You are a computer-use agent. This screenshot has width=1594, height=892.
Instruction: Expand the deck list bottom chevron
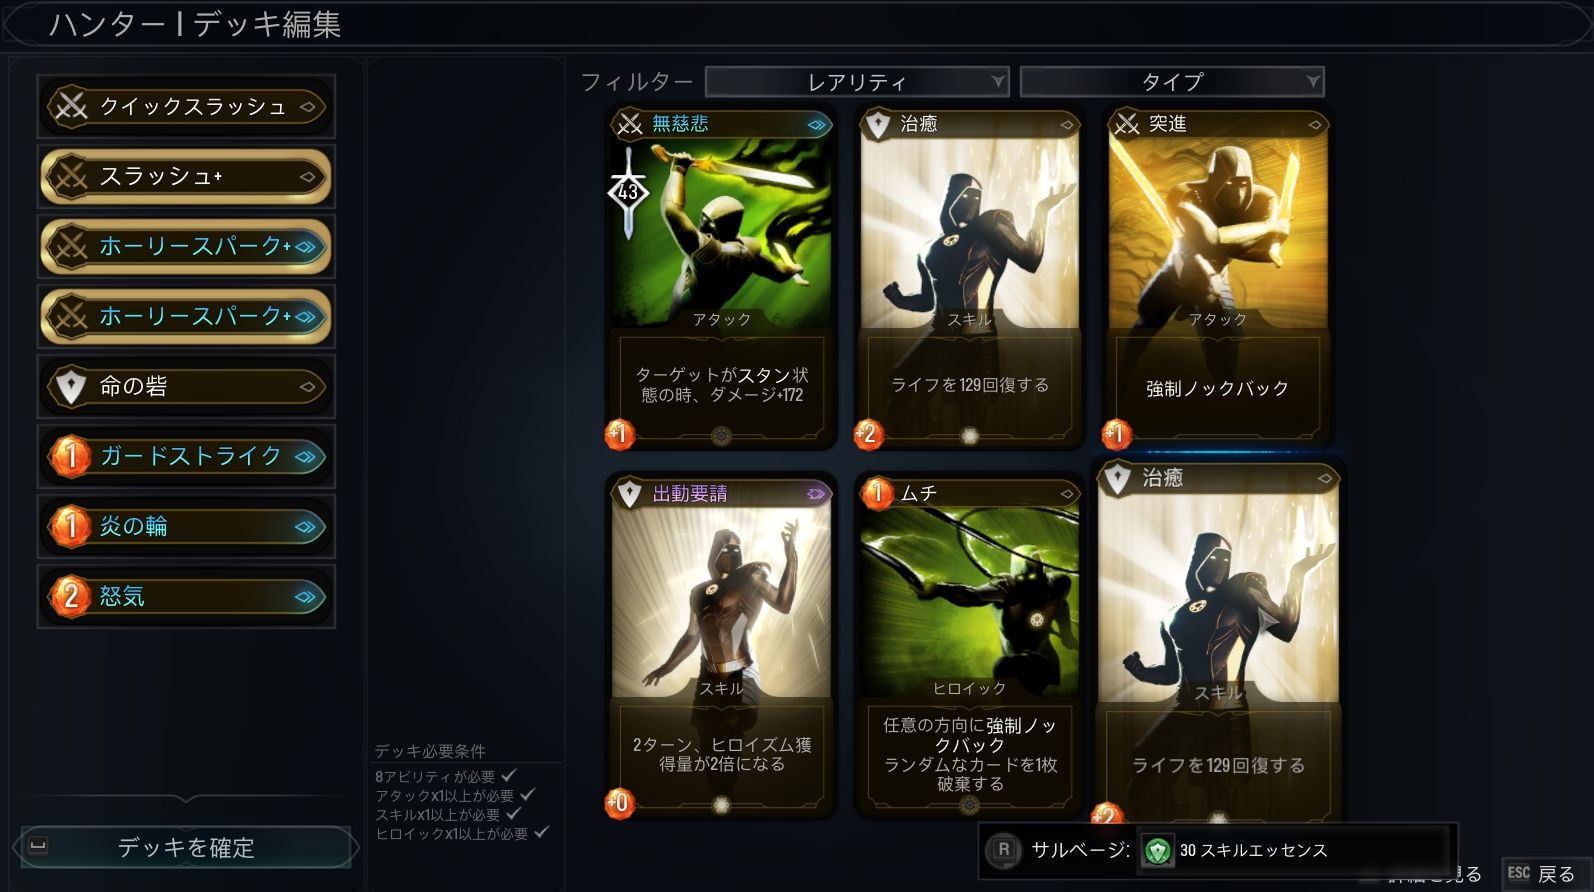186,799
